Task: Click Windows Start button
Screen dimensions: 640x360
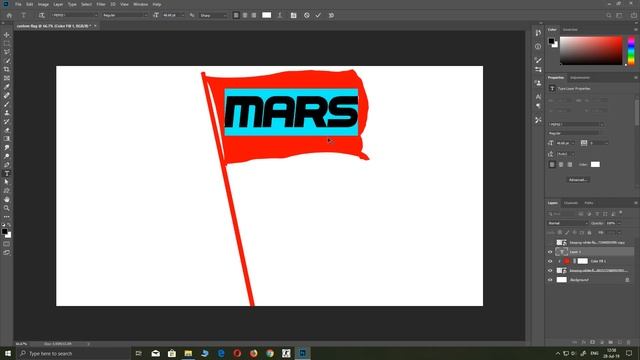Action: coord(8,353)
